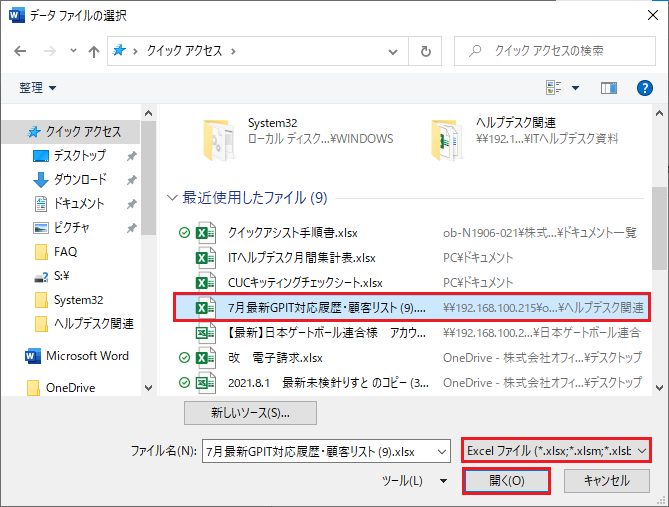Select Microsoft Word in the sidebar

86,356
